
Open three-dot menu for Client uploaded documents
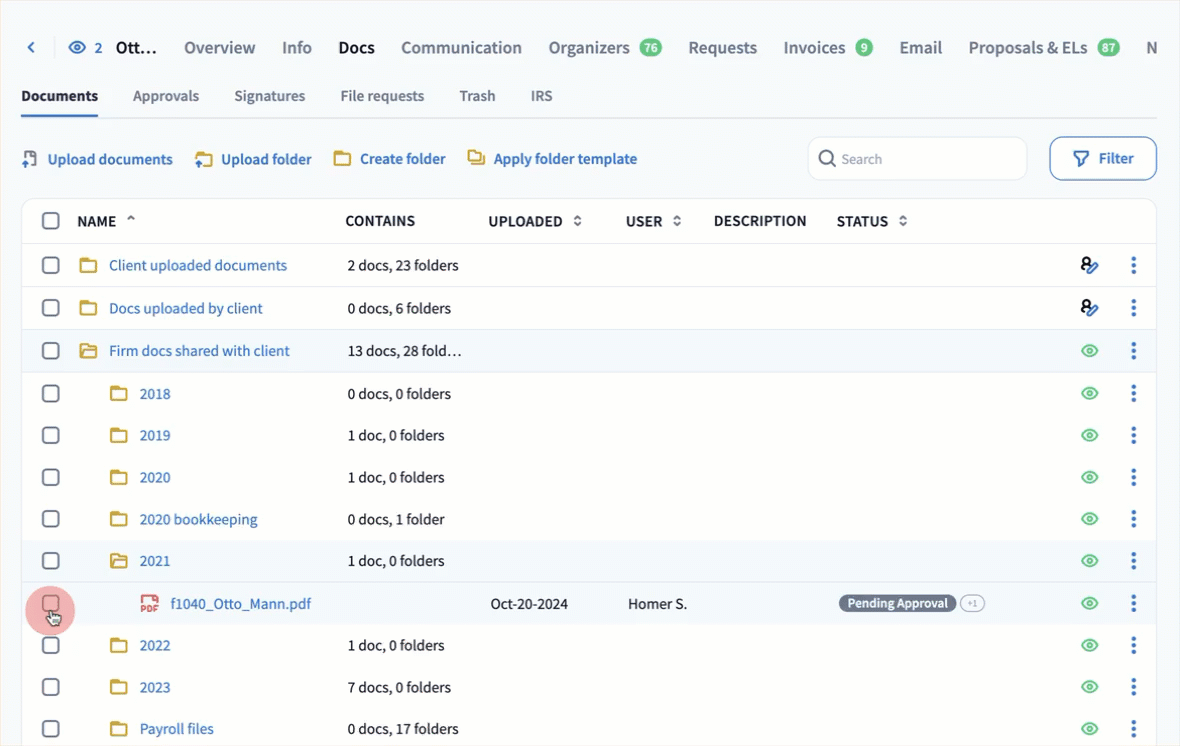1133,265
